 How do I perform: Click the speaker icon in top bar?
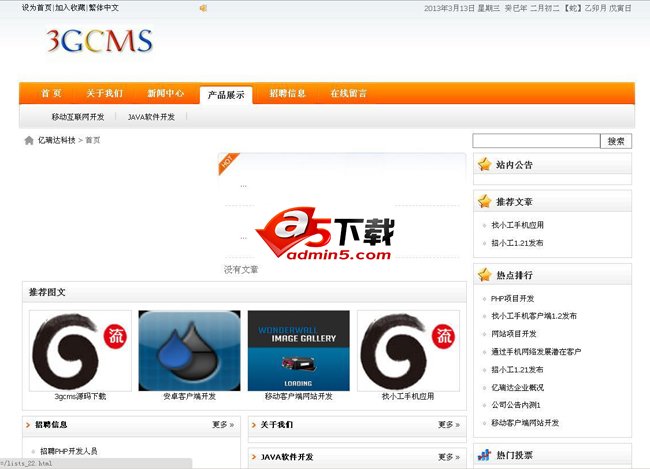click(x=203, y=8)
